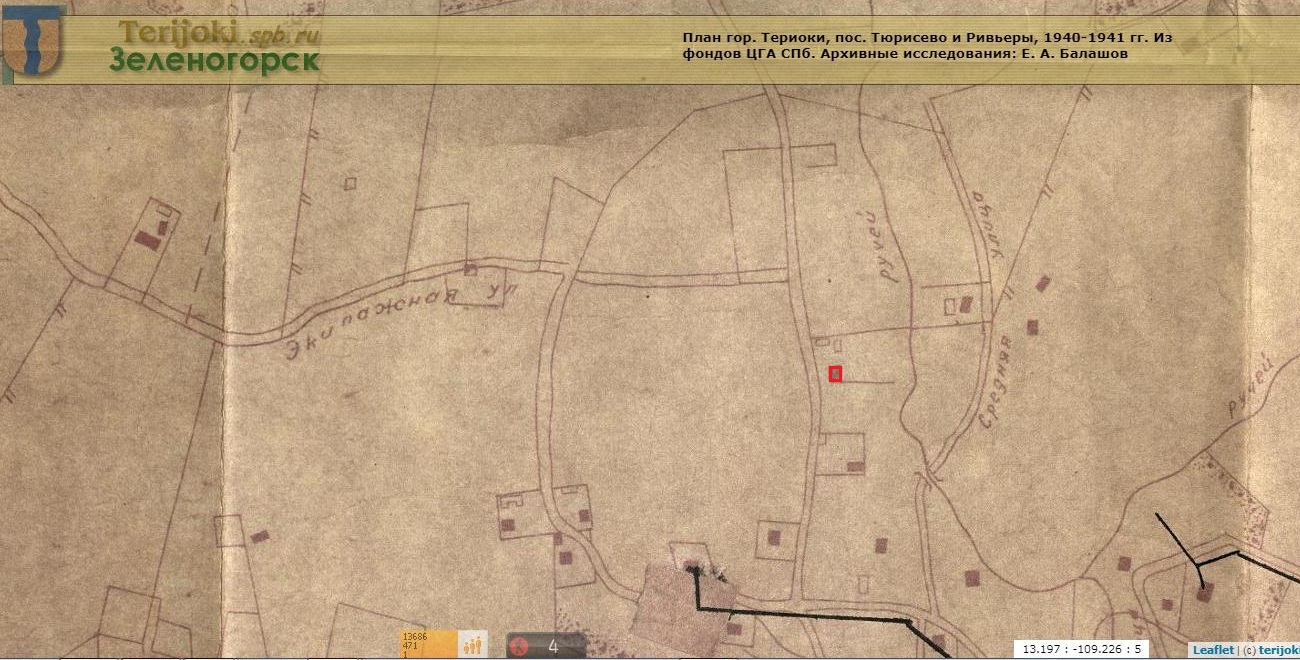Click the red circular icon beside number 4
Viewport: 1300px width, 660px height.
tap(519, 646)
